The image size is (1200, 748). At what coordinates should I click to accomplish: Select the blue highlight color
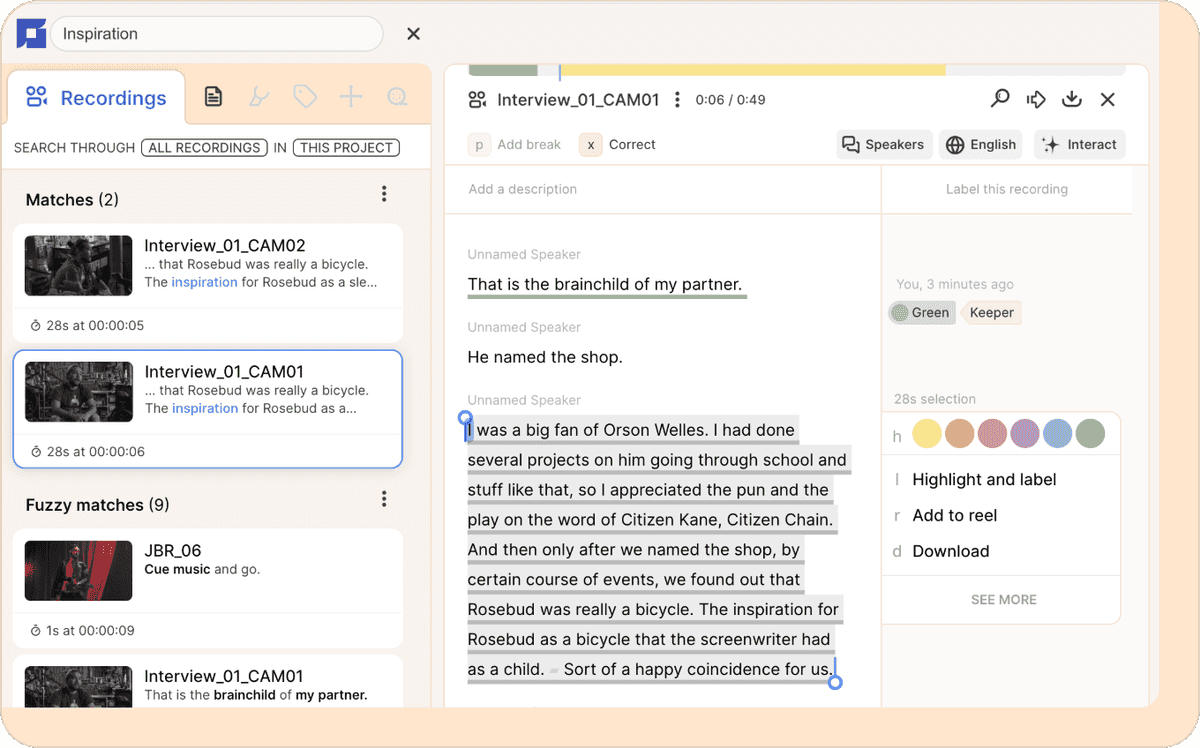(x=1058, y=433)
